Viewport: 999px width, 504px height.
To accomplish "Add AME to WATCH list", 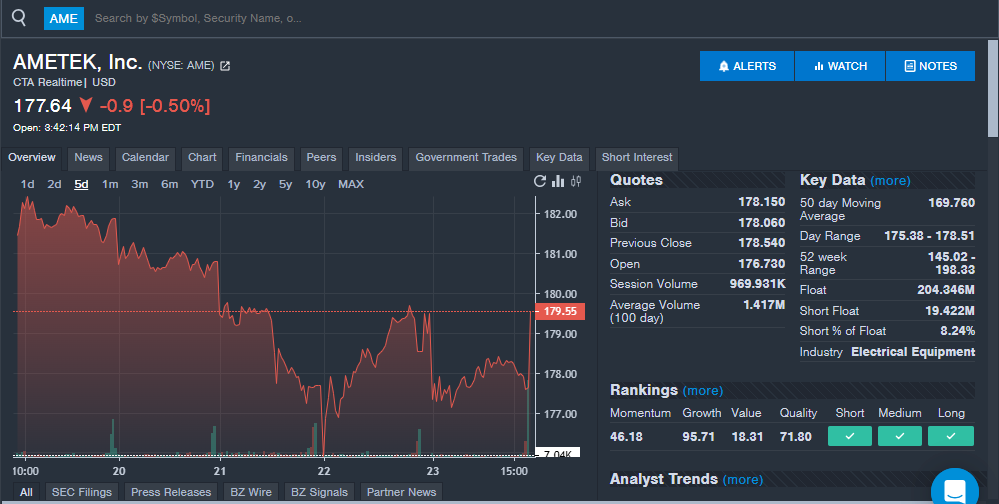I will (840, 66).
